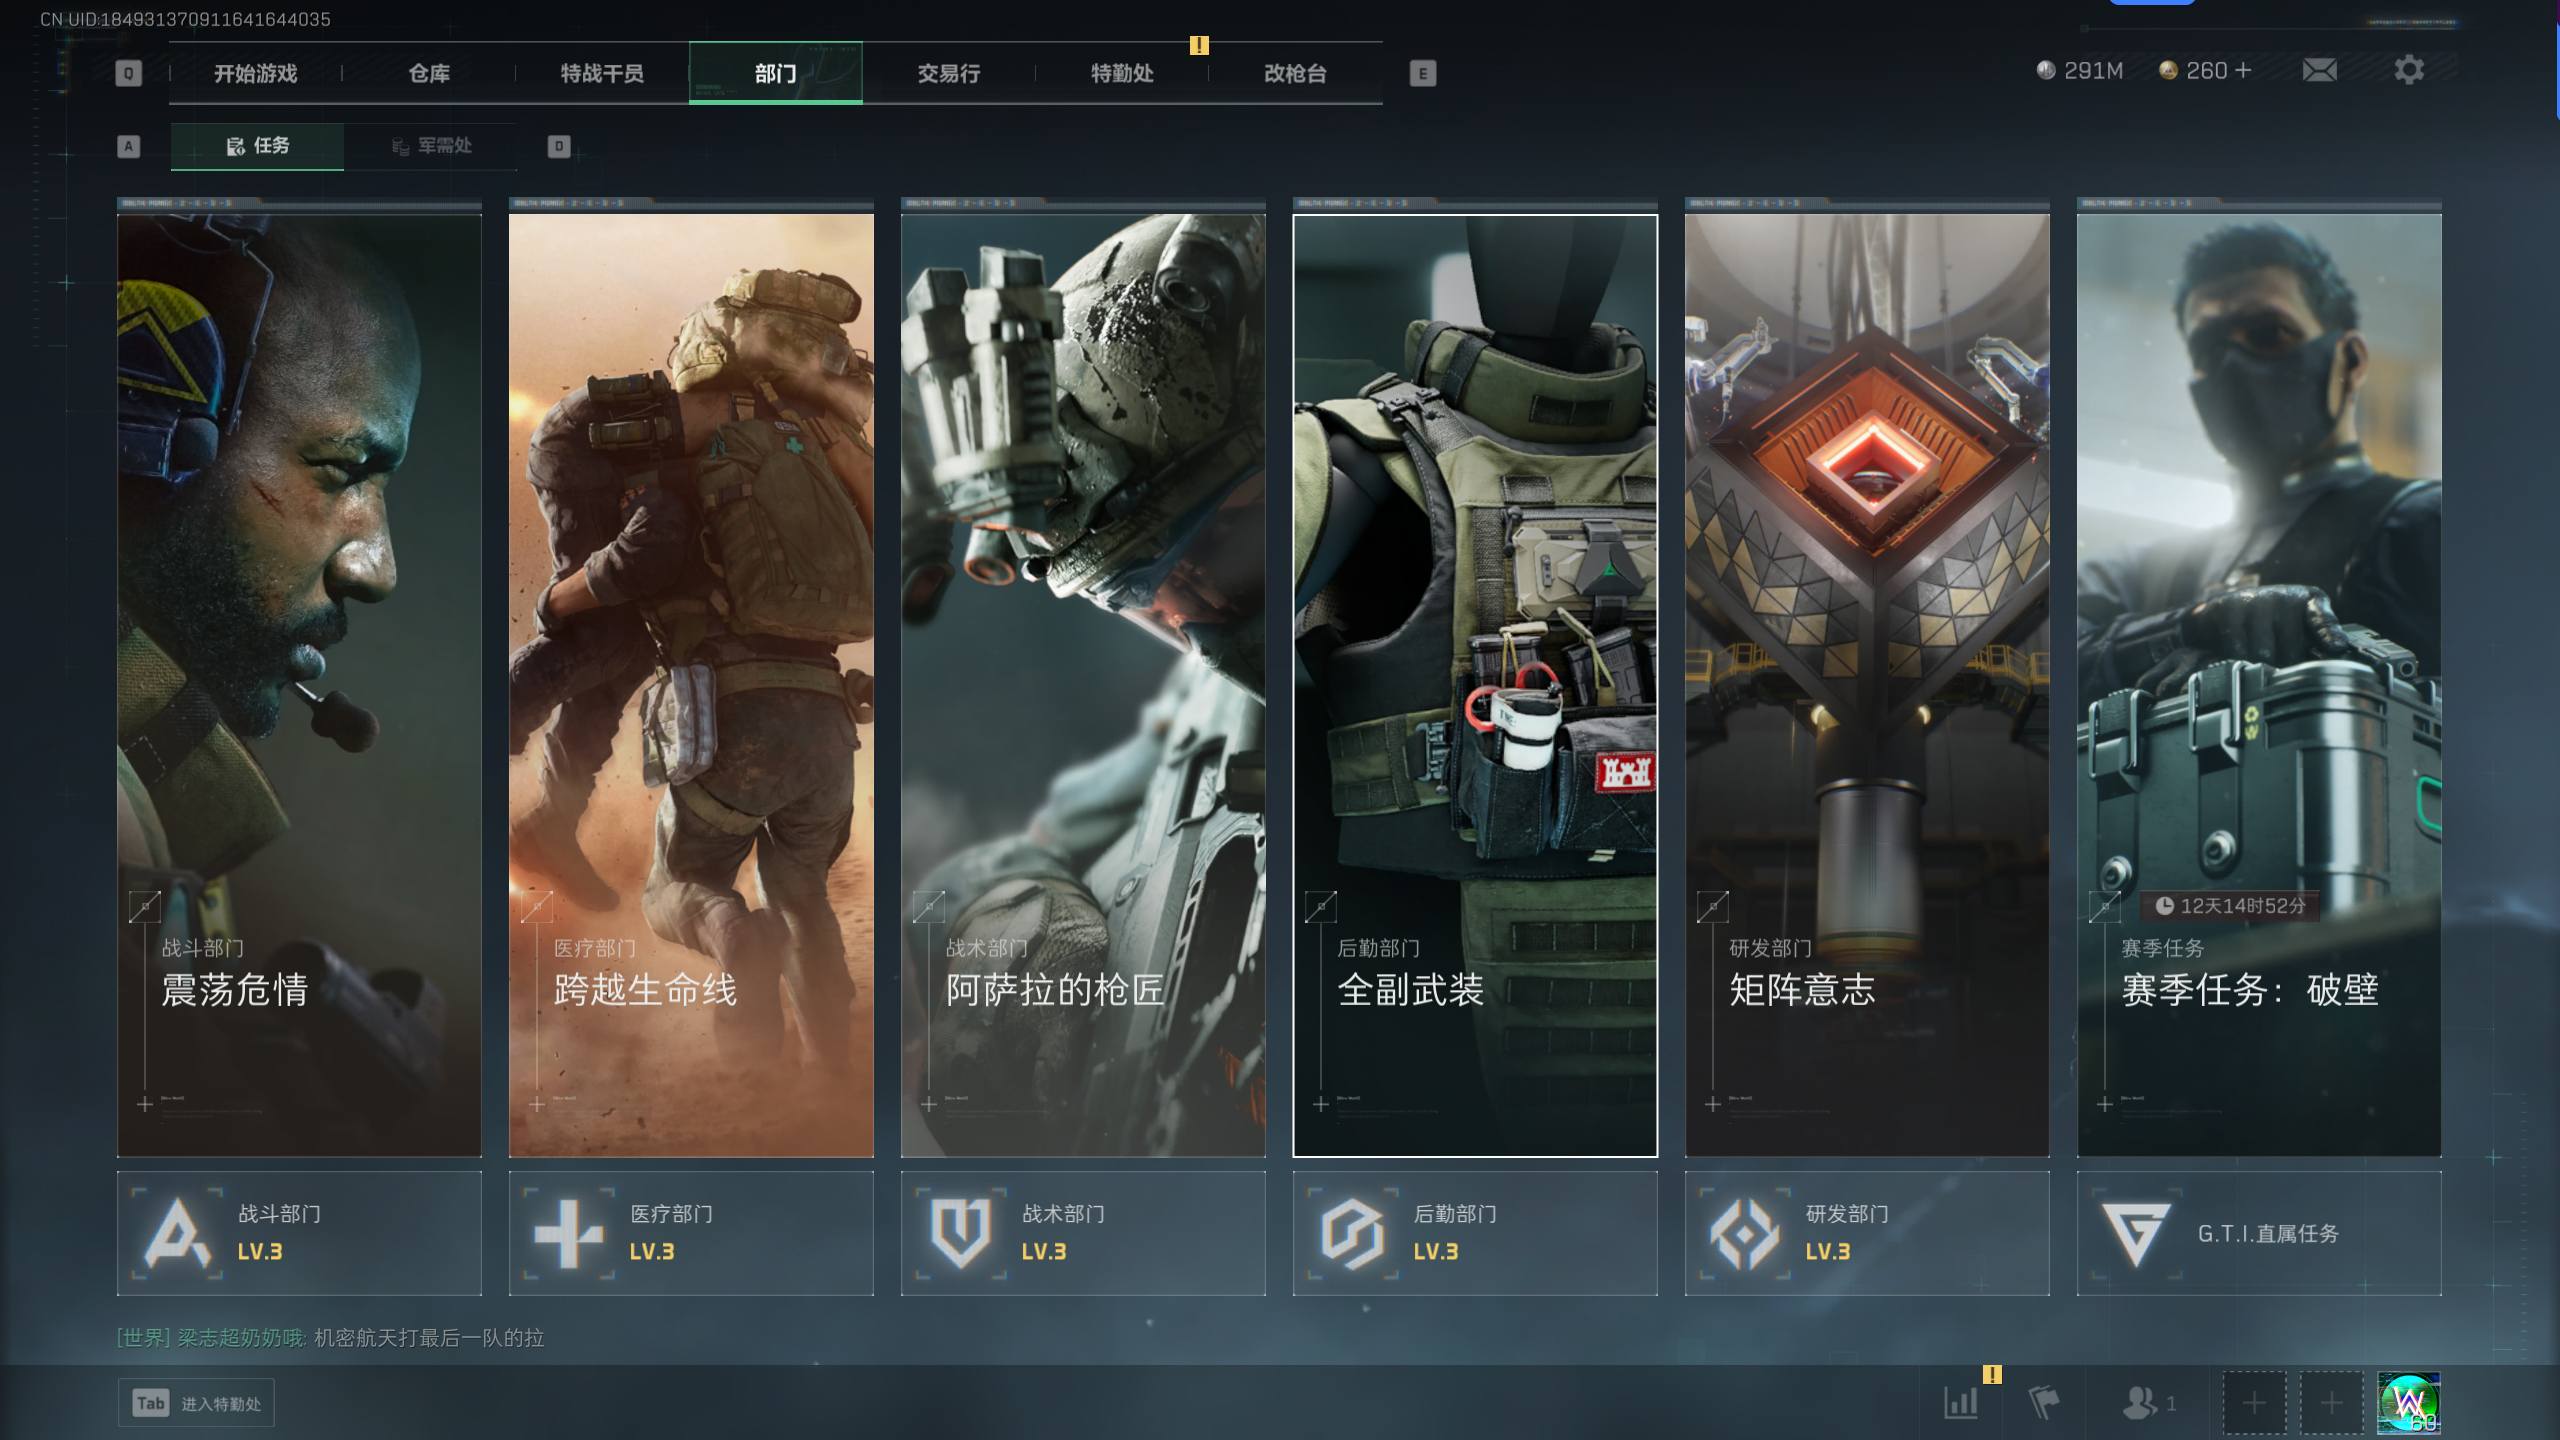The height and width of the screenshot is (1440, 2560).
Task: Open the settings gear icon
Action: tap(2409, 70)
